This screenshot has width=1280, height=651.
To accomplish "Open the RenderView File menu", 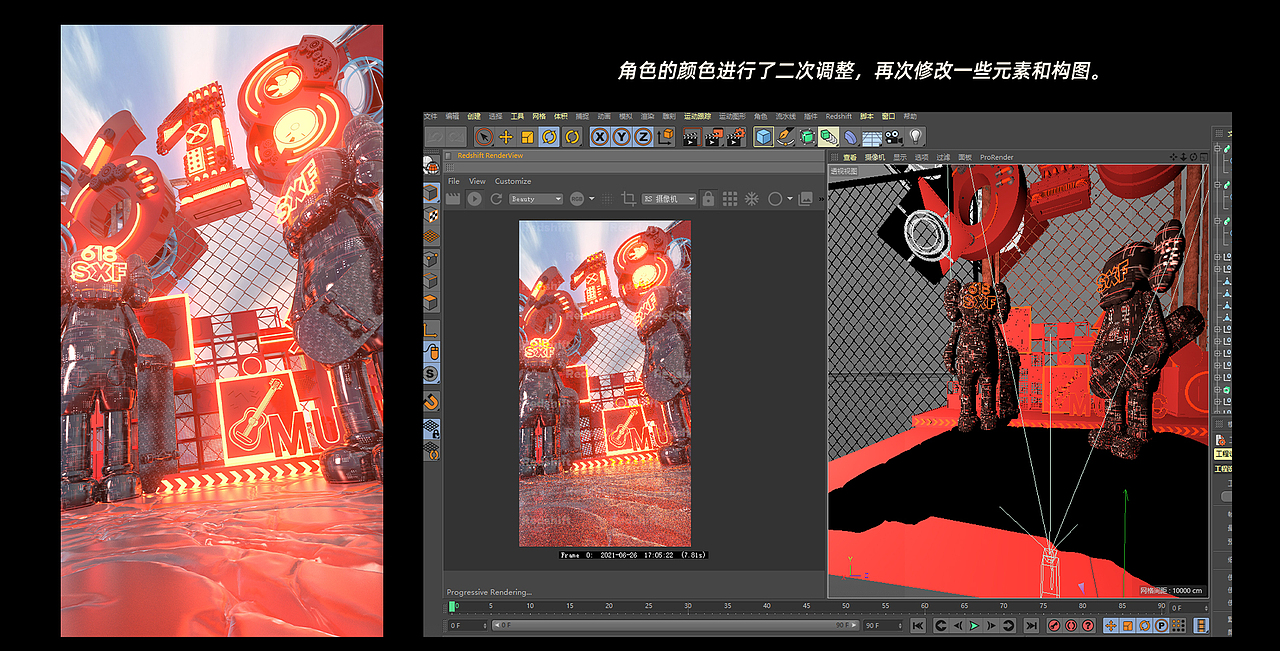I will (454, 181).
